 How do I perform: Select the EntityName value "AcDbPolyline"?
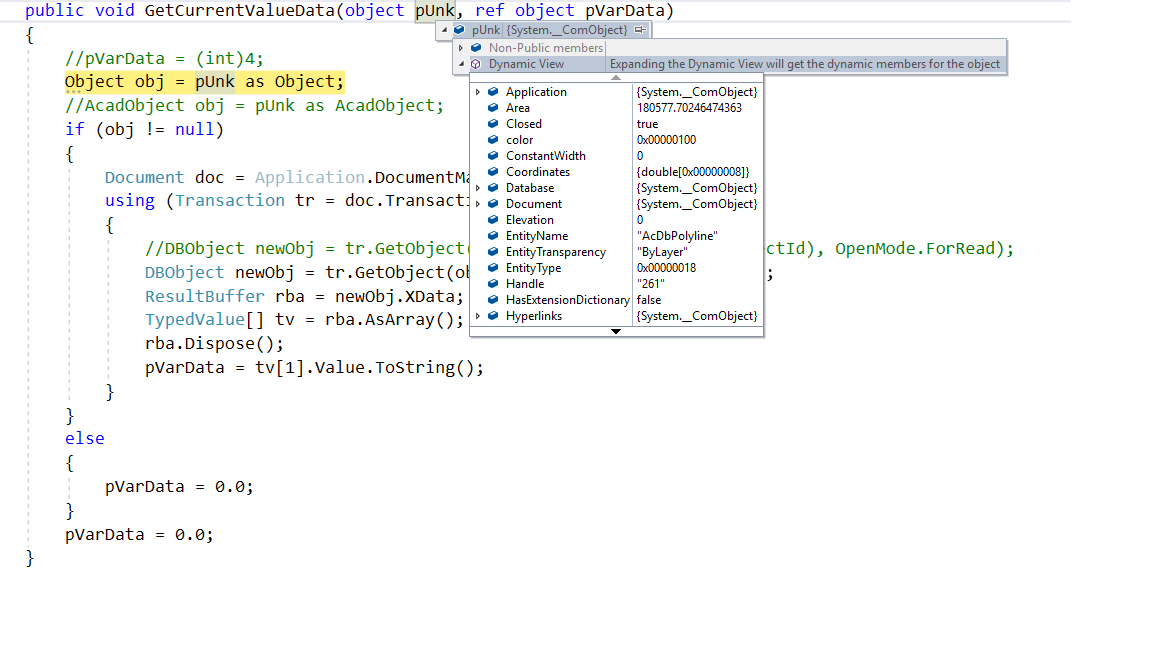tap(677, 236)
